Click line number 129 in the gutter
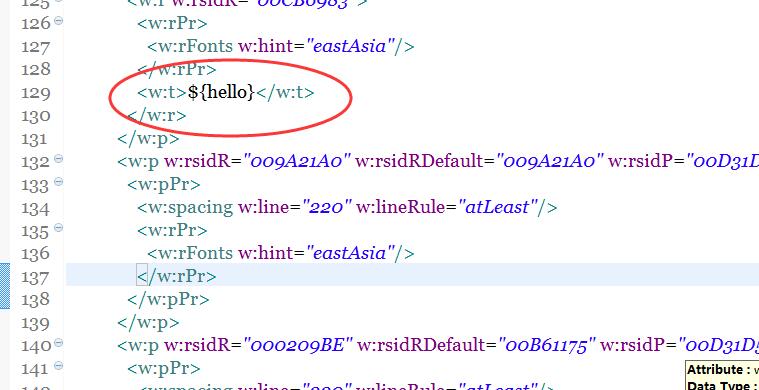This screenshot has width=759, height=390. click(x=35, y=93)
